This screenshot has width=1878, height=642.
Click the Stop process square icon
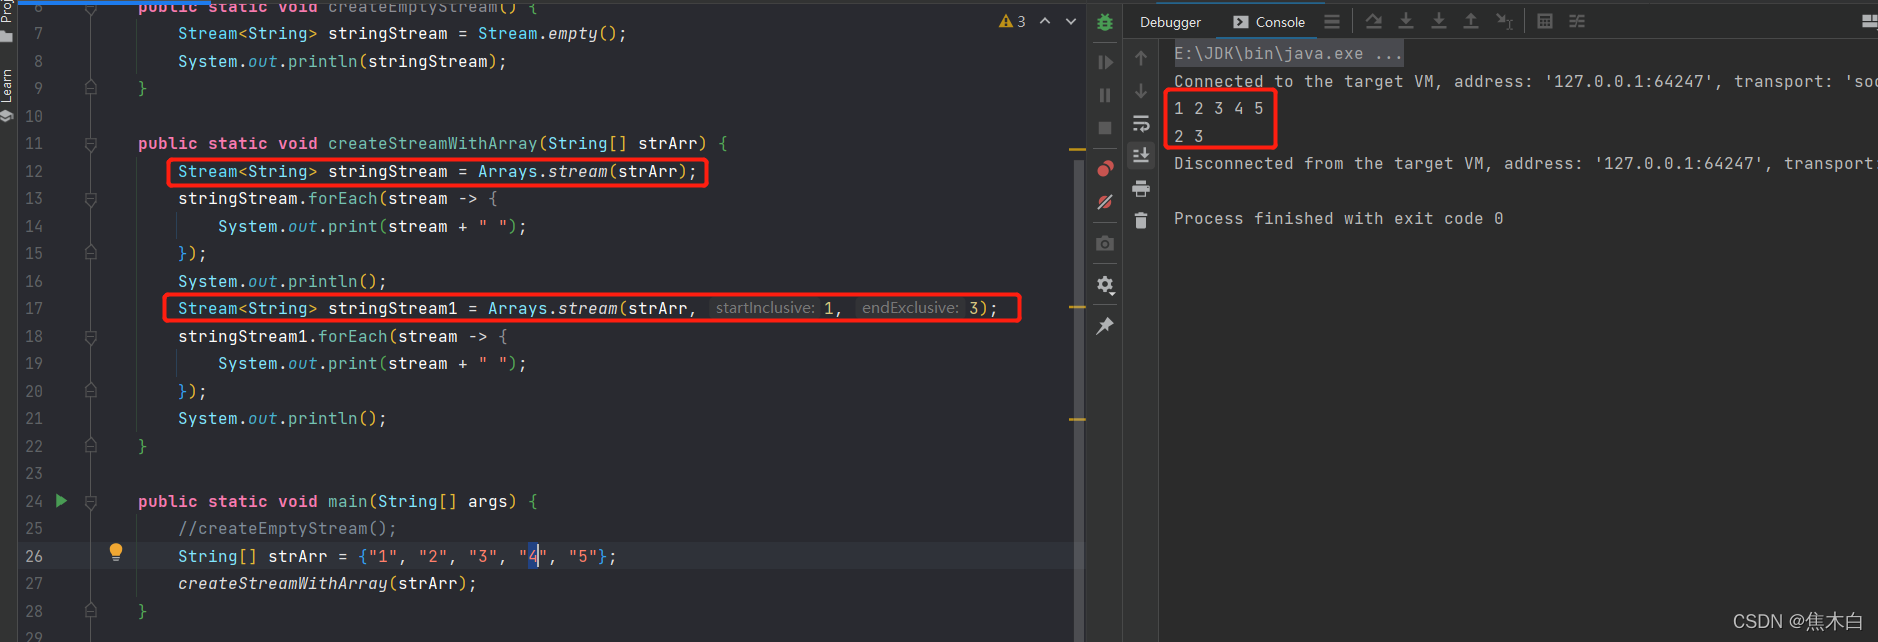1105,128
